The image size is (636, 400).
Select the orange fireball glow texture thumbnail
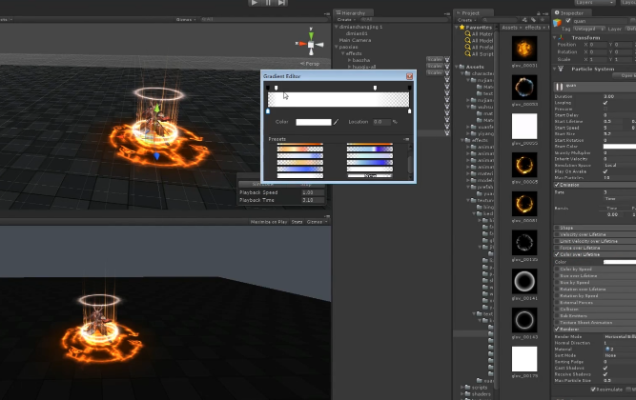525,48
